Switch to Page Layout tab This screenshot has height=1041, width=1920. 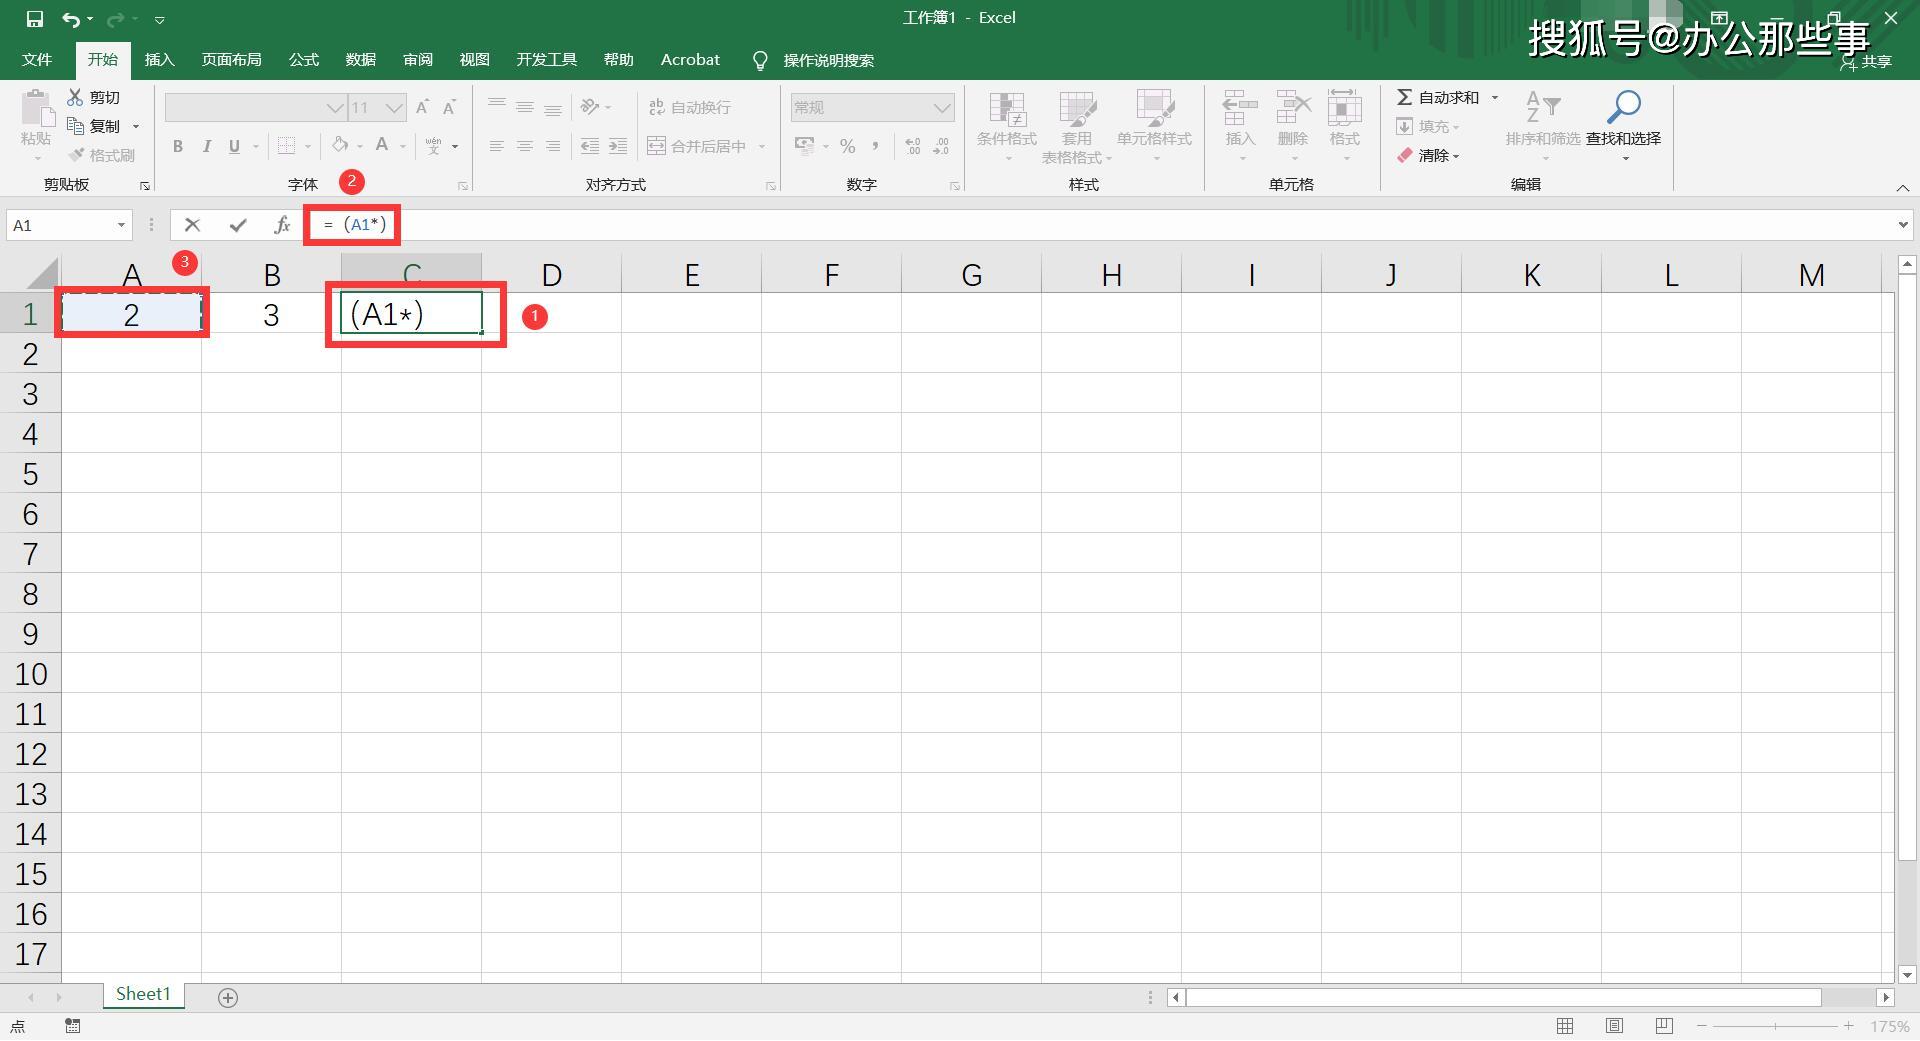(231, 60)
